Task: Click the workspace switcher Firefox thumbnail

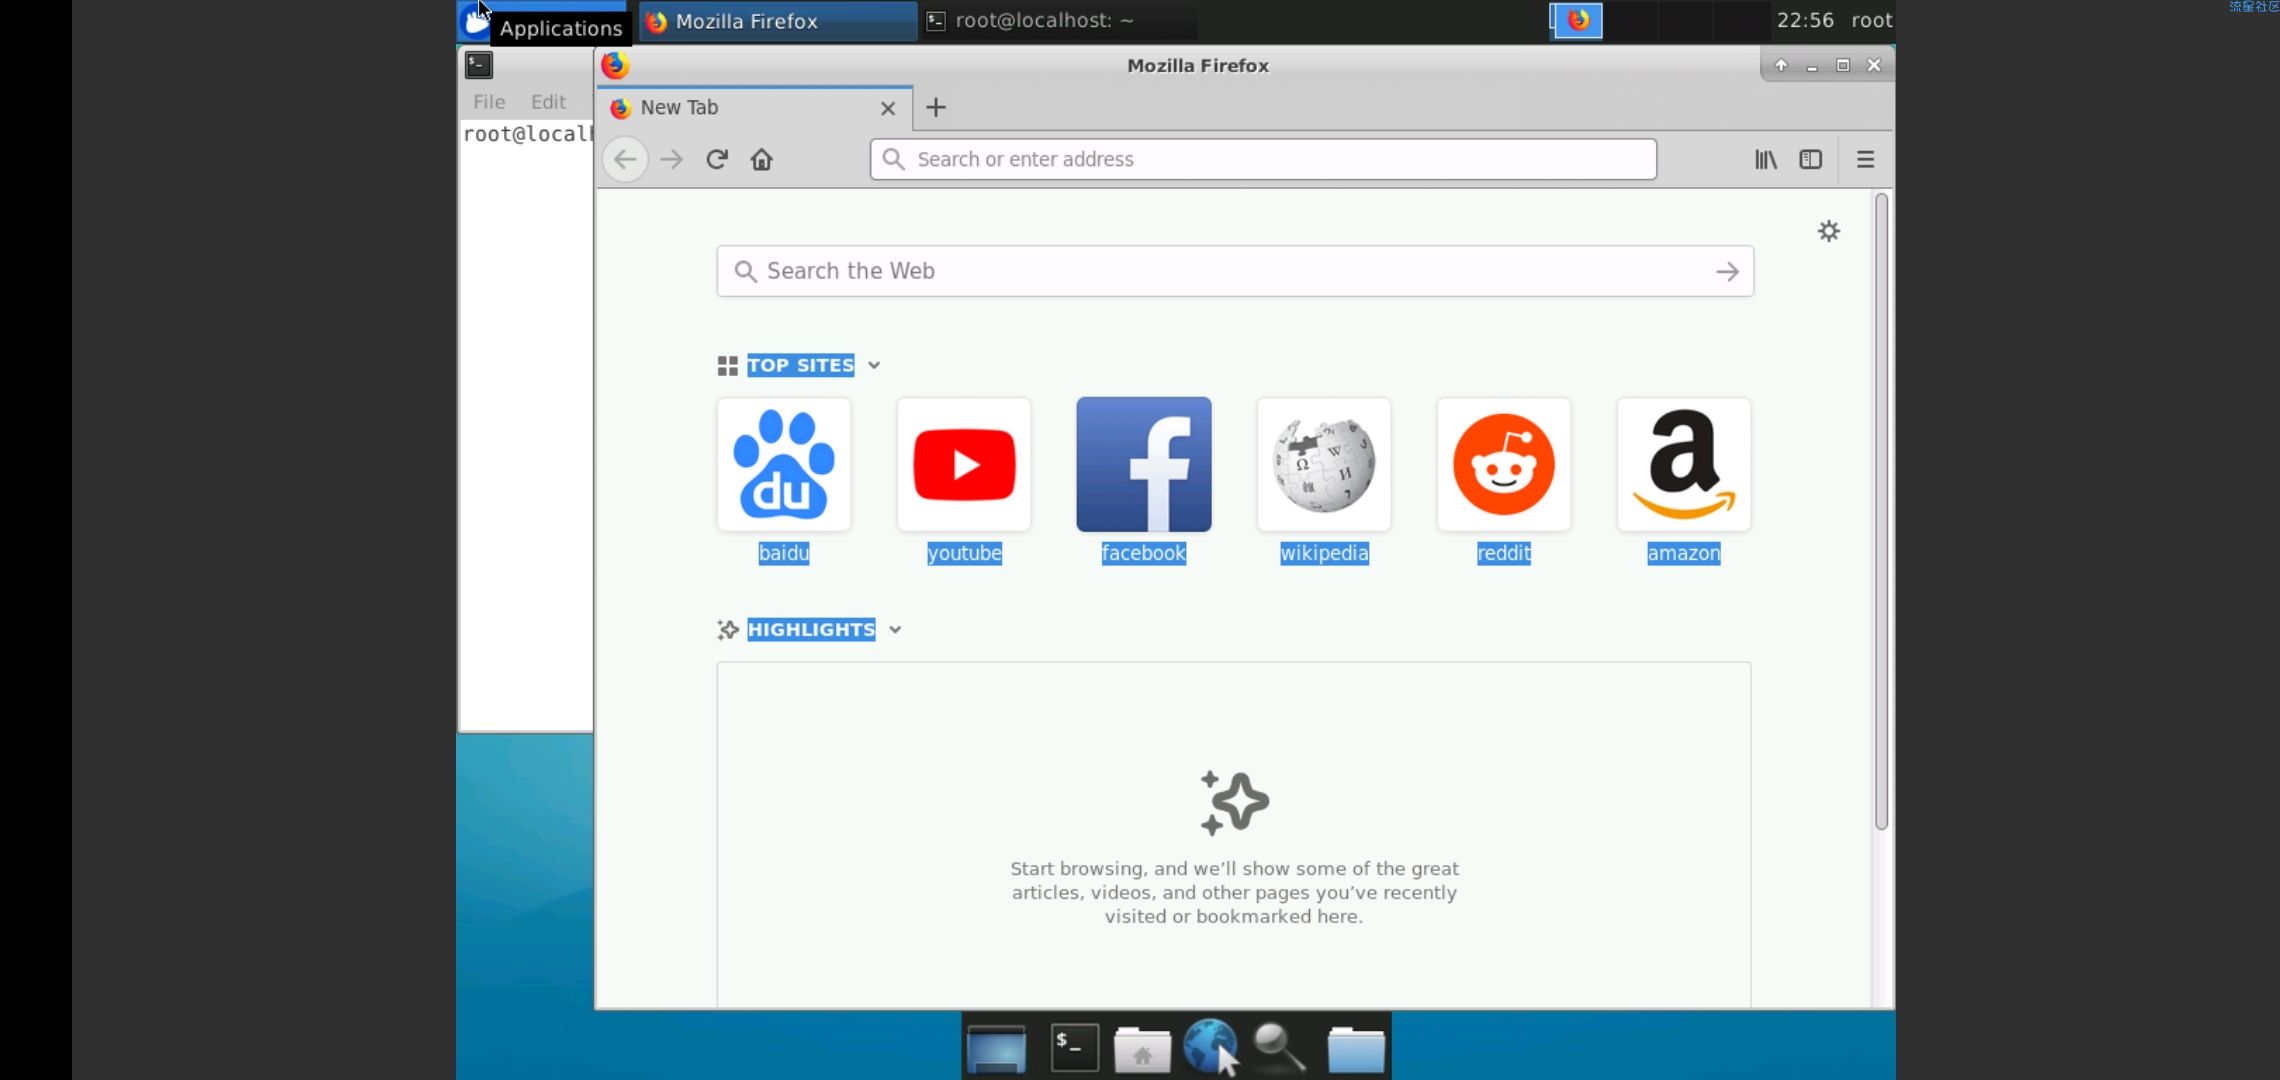Action: (1577, 20)
